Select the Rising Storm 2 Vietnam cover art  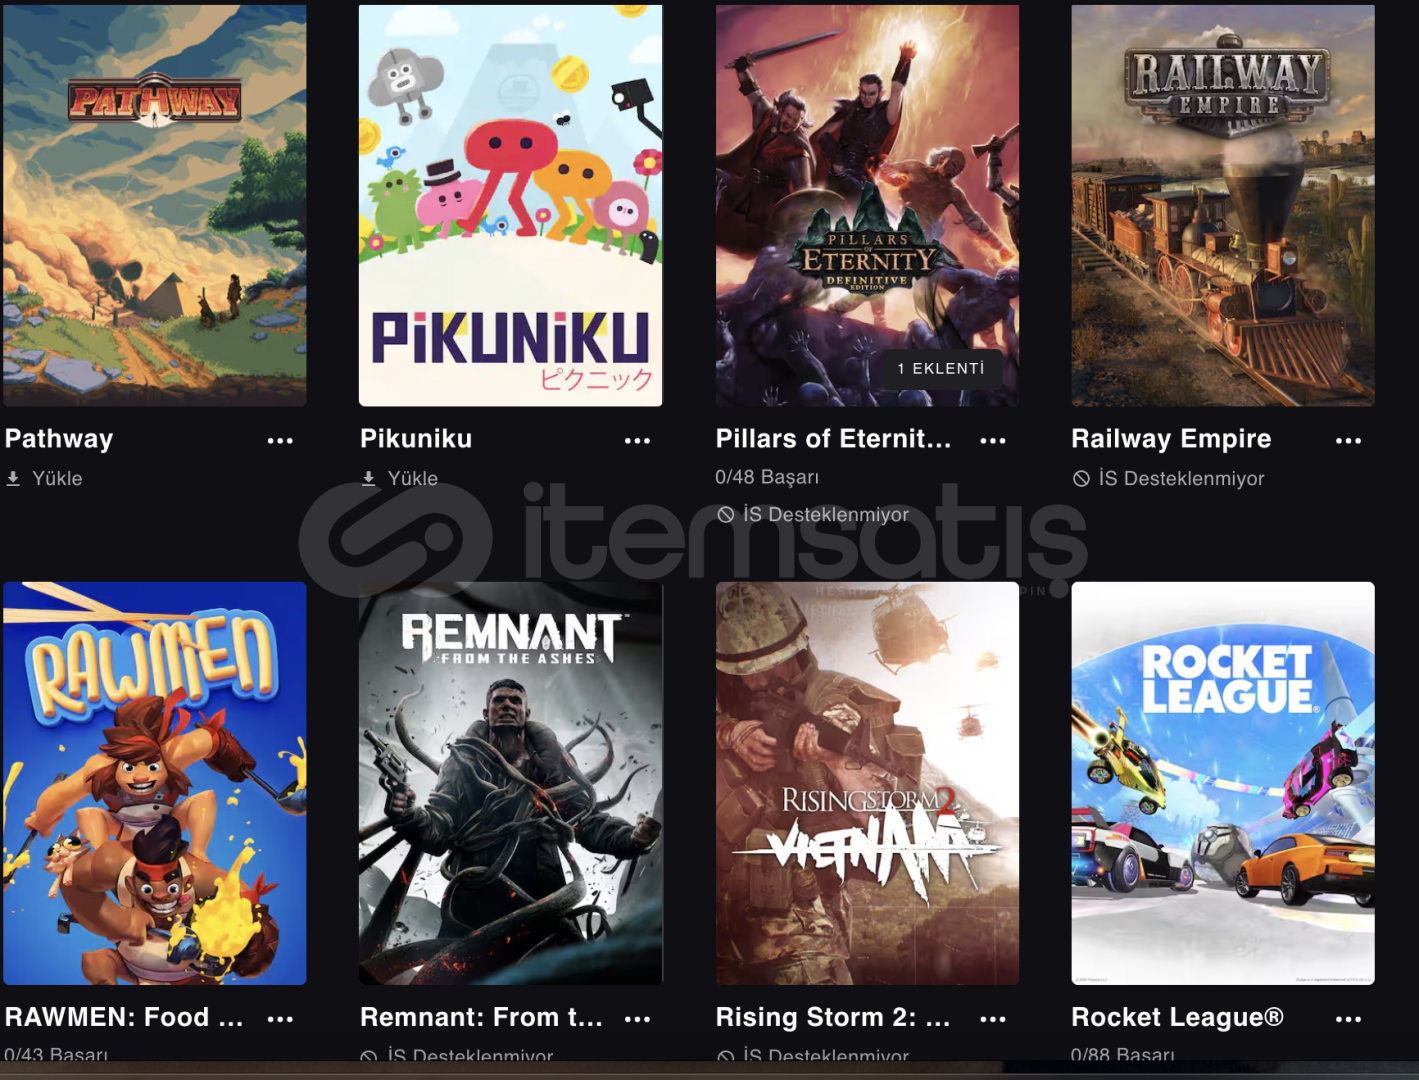pyautogui.click(x=867, y=783)
